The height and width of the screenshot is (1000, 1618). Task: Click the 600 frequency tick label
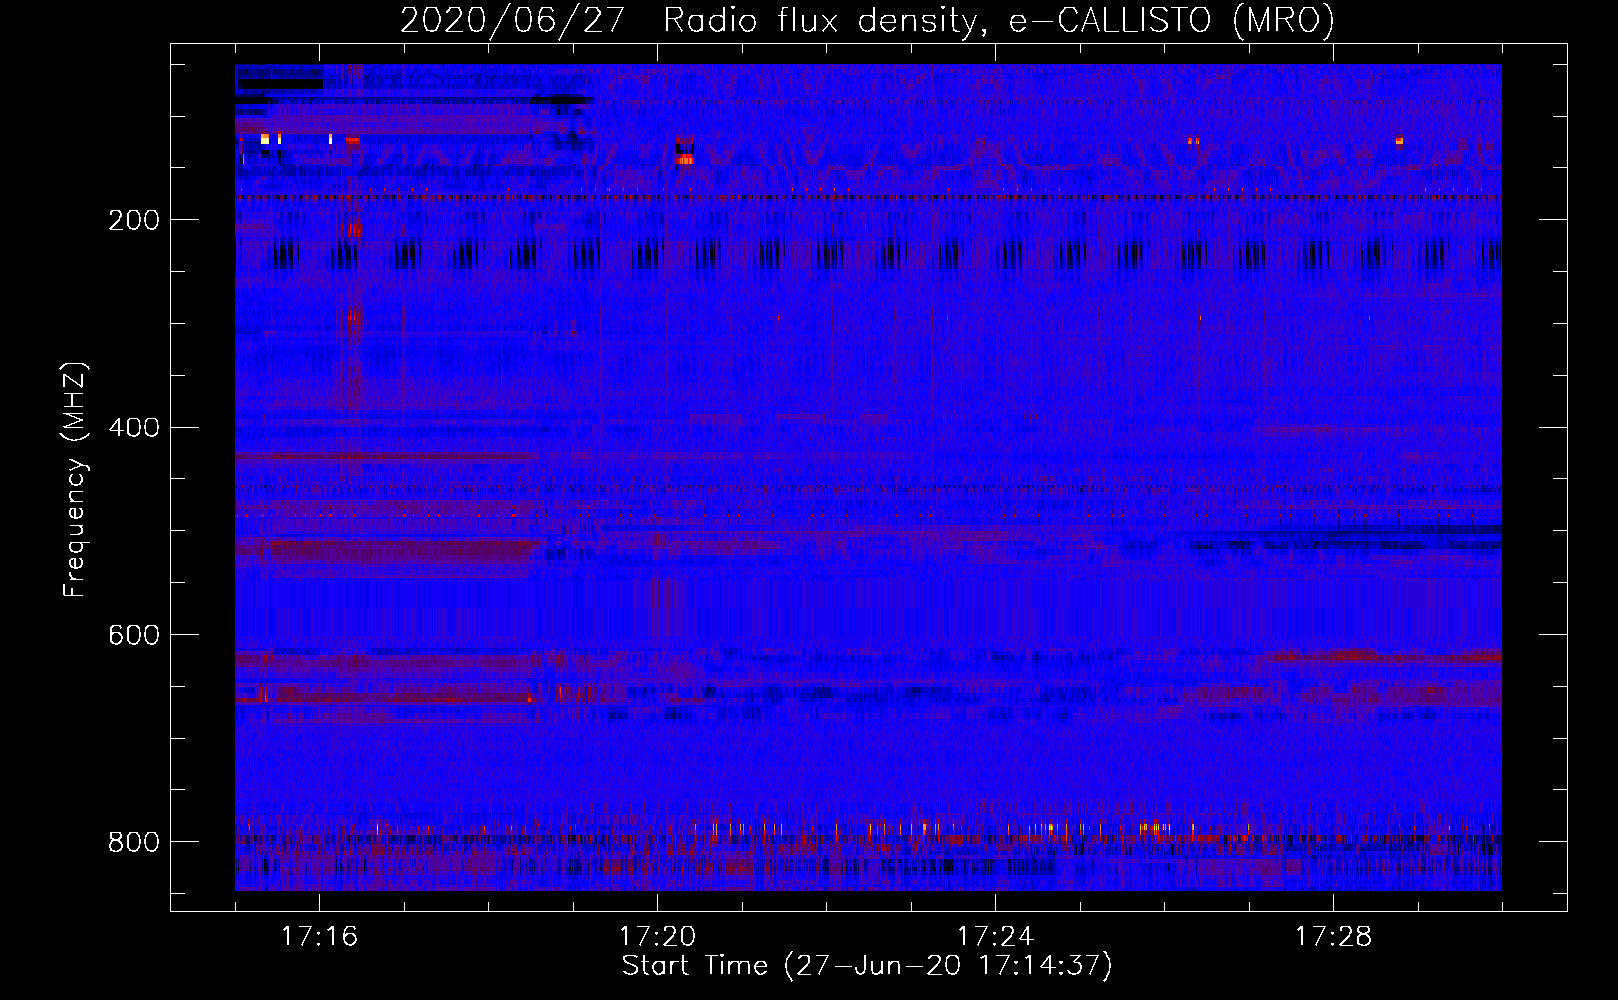134,635
